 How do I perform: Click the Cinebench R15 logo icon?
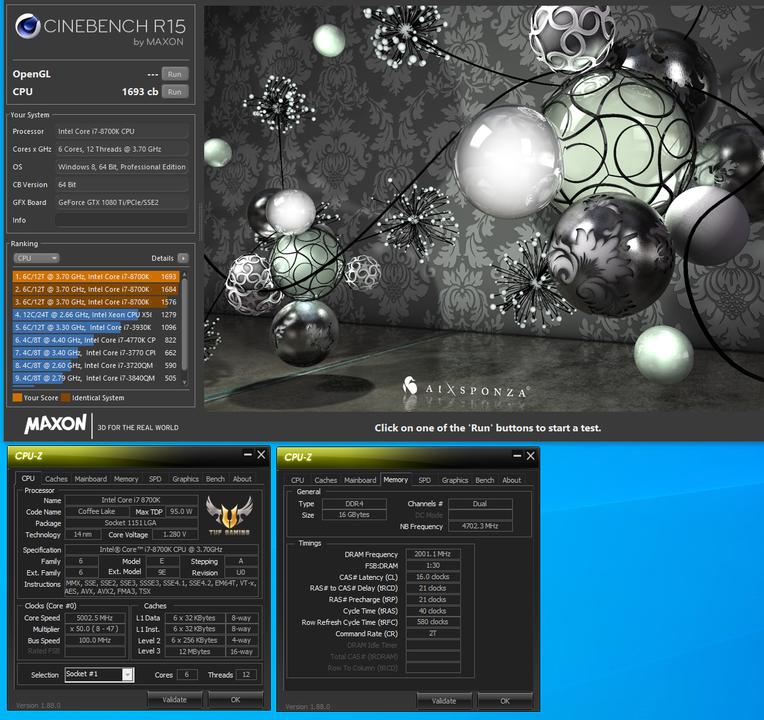[x=27, y=26]
